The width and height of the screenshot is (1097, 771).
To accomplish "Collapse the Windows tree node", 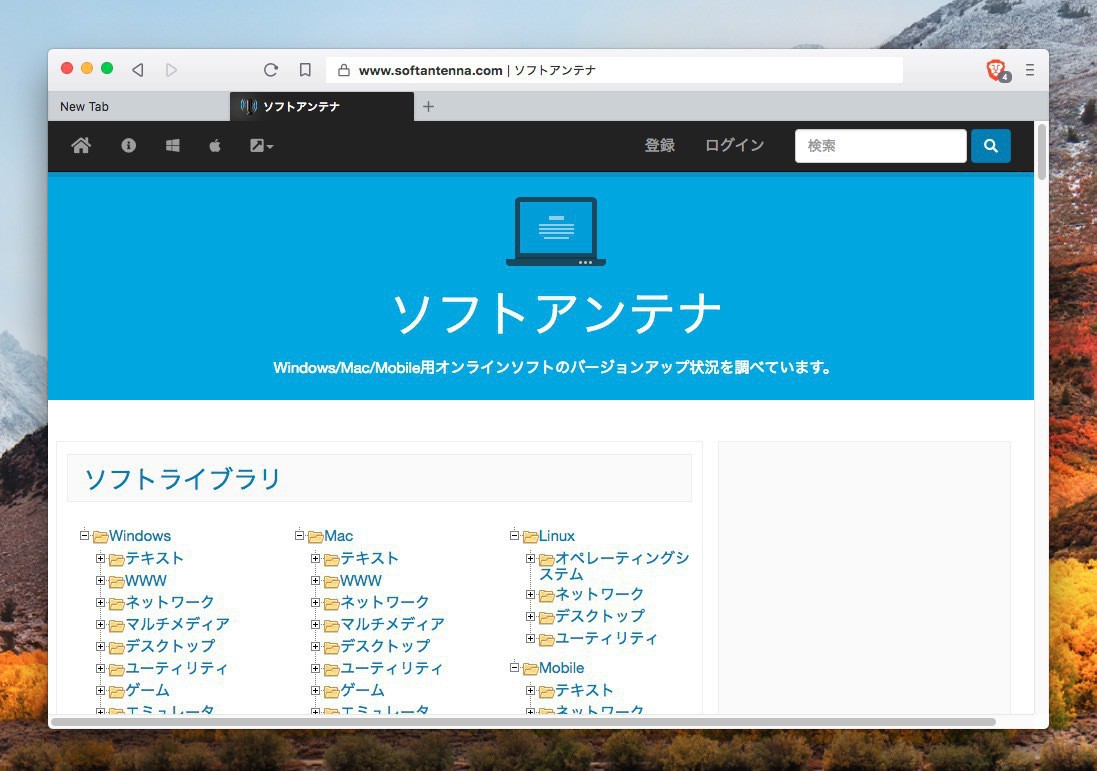I will (x=84, y=535).
